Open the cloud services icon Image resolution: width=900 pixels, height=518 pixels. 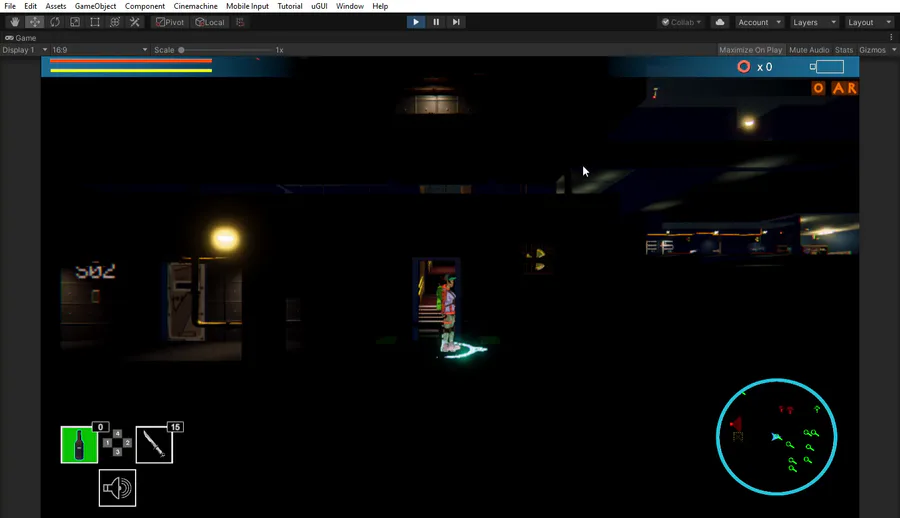tap(720, 22)
